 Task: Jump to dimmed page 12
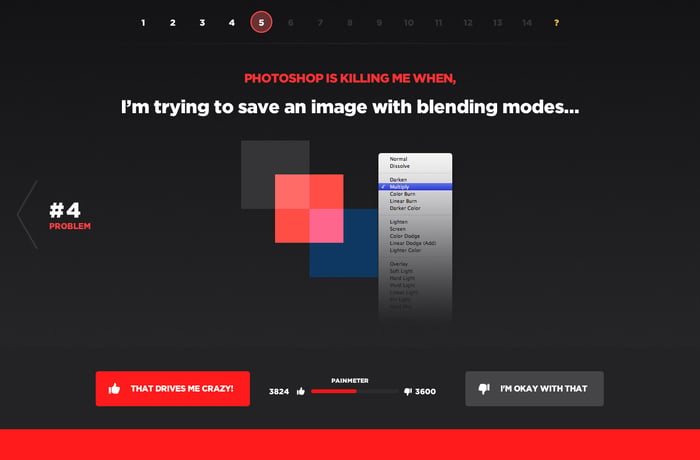pos(468,23)
